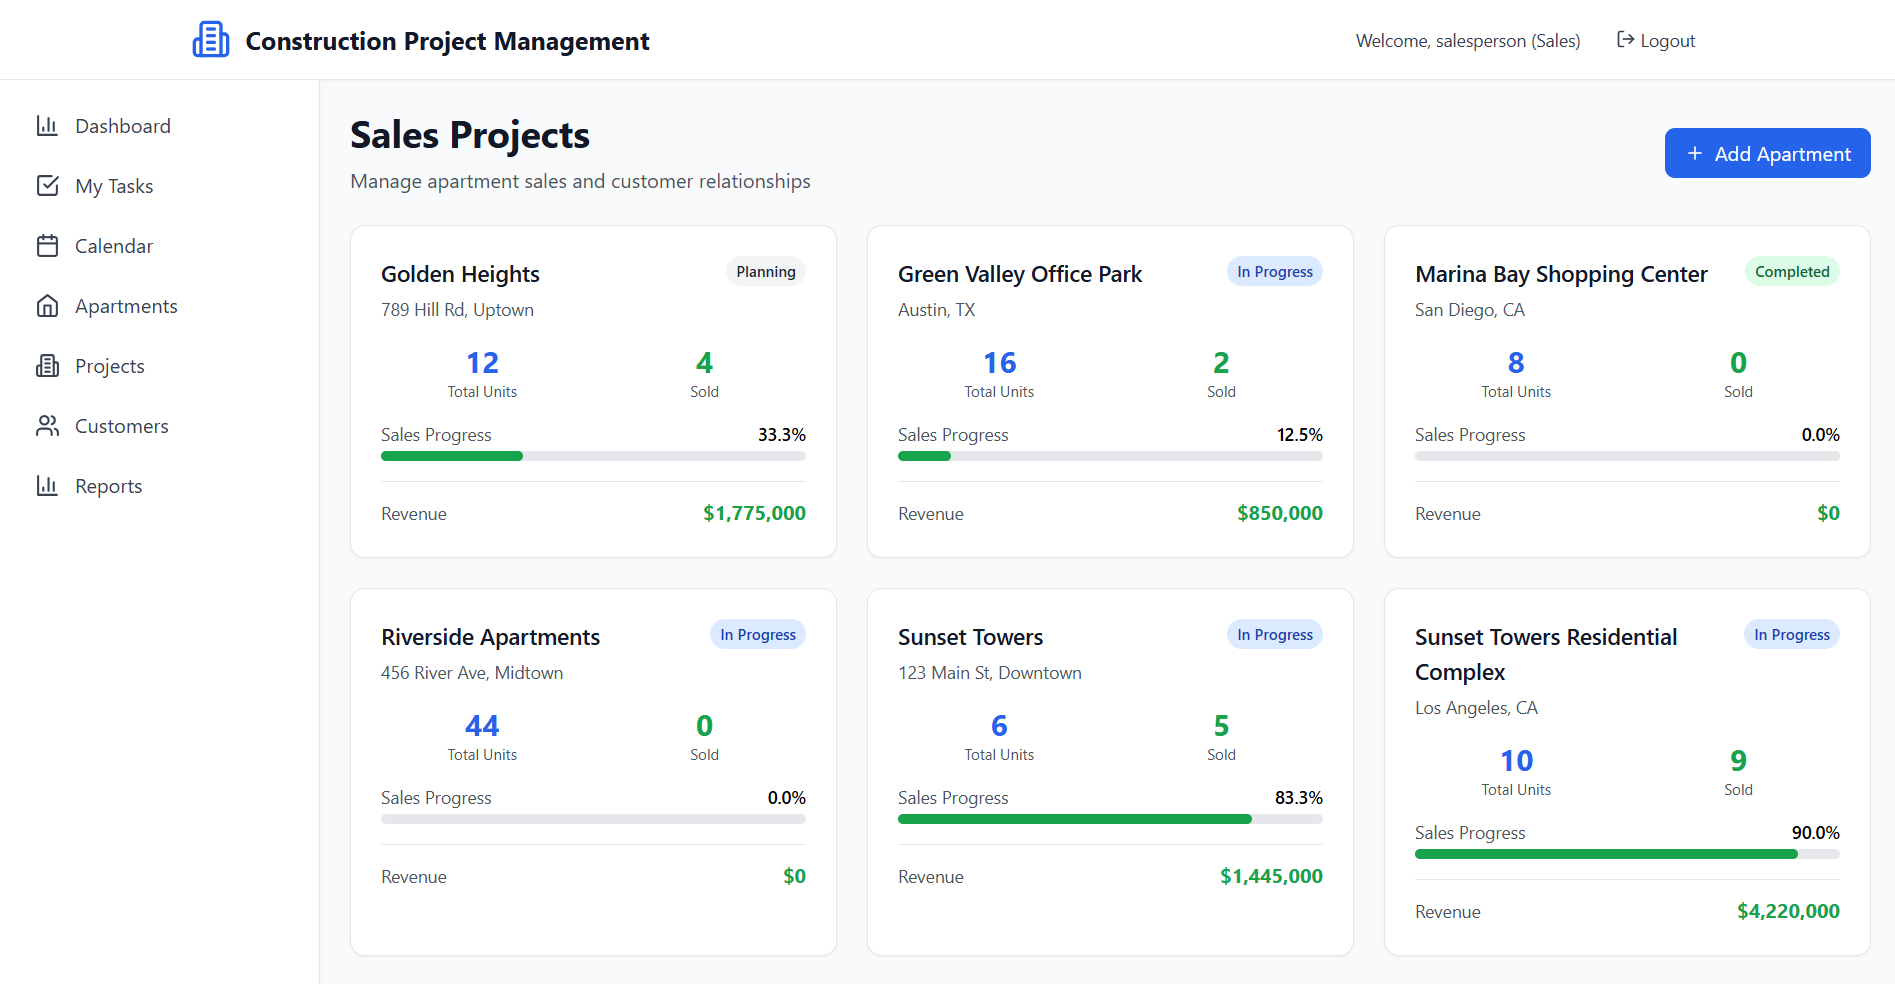Click the My Tasks checkmark icon
Screen dimensions: 1895x984
(47, 186)
